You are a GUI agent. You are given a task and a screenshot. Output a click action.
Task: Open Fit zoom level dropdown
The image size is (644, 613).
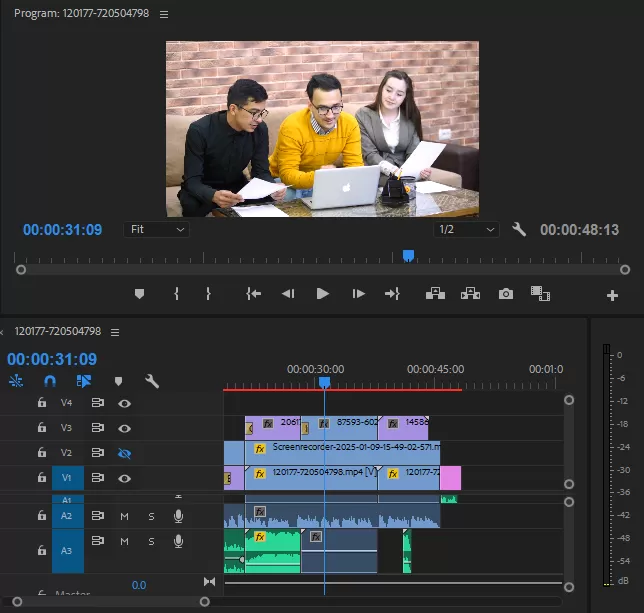pyautogui.click(x=156, y=229)
